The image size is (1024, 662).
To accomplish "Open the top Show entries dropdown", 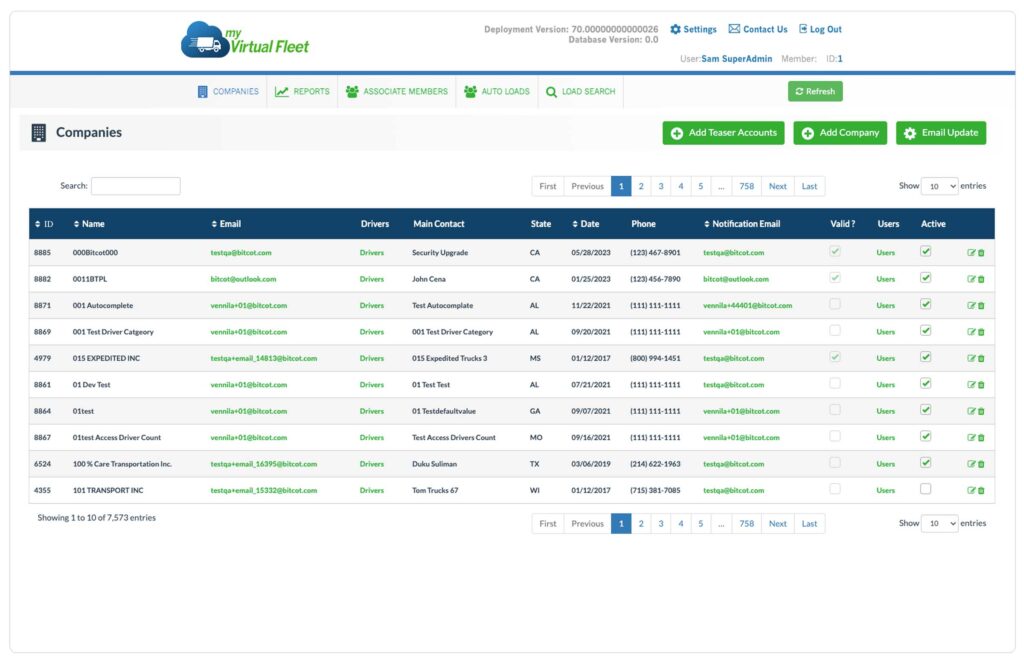I will point(939,186).
